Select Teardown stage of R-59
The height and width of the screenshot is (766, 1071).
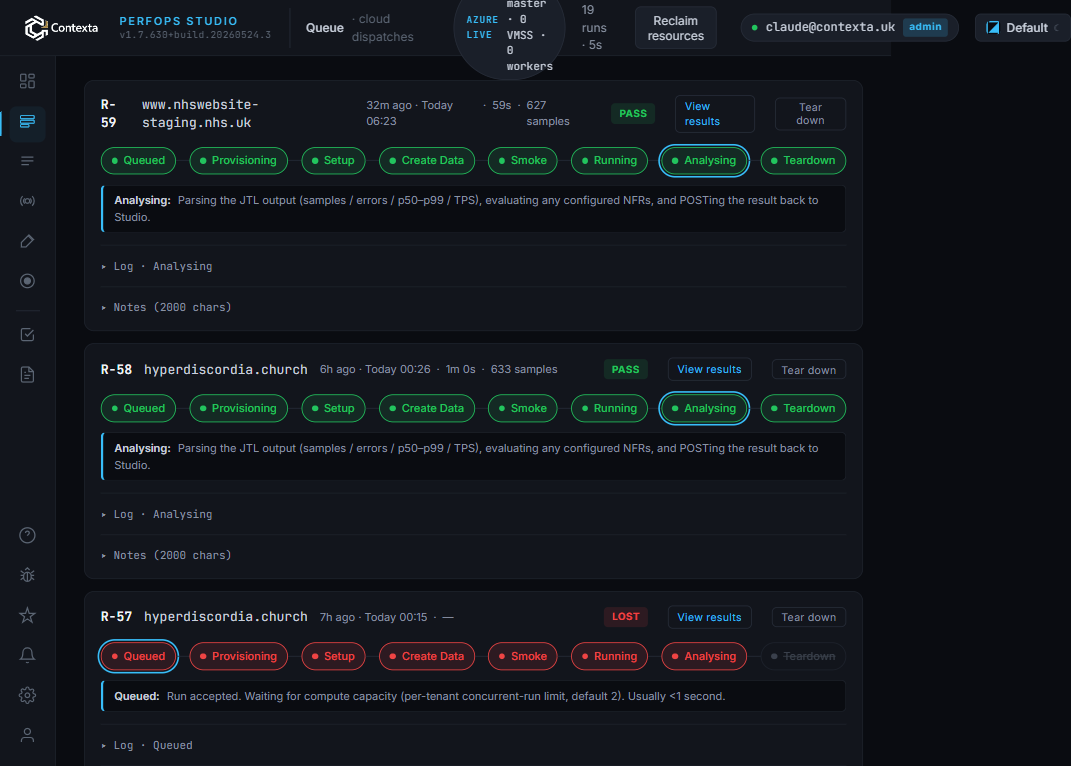803,161
